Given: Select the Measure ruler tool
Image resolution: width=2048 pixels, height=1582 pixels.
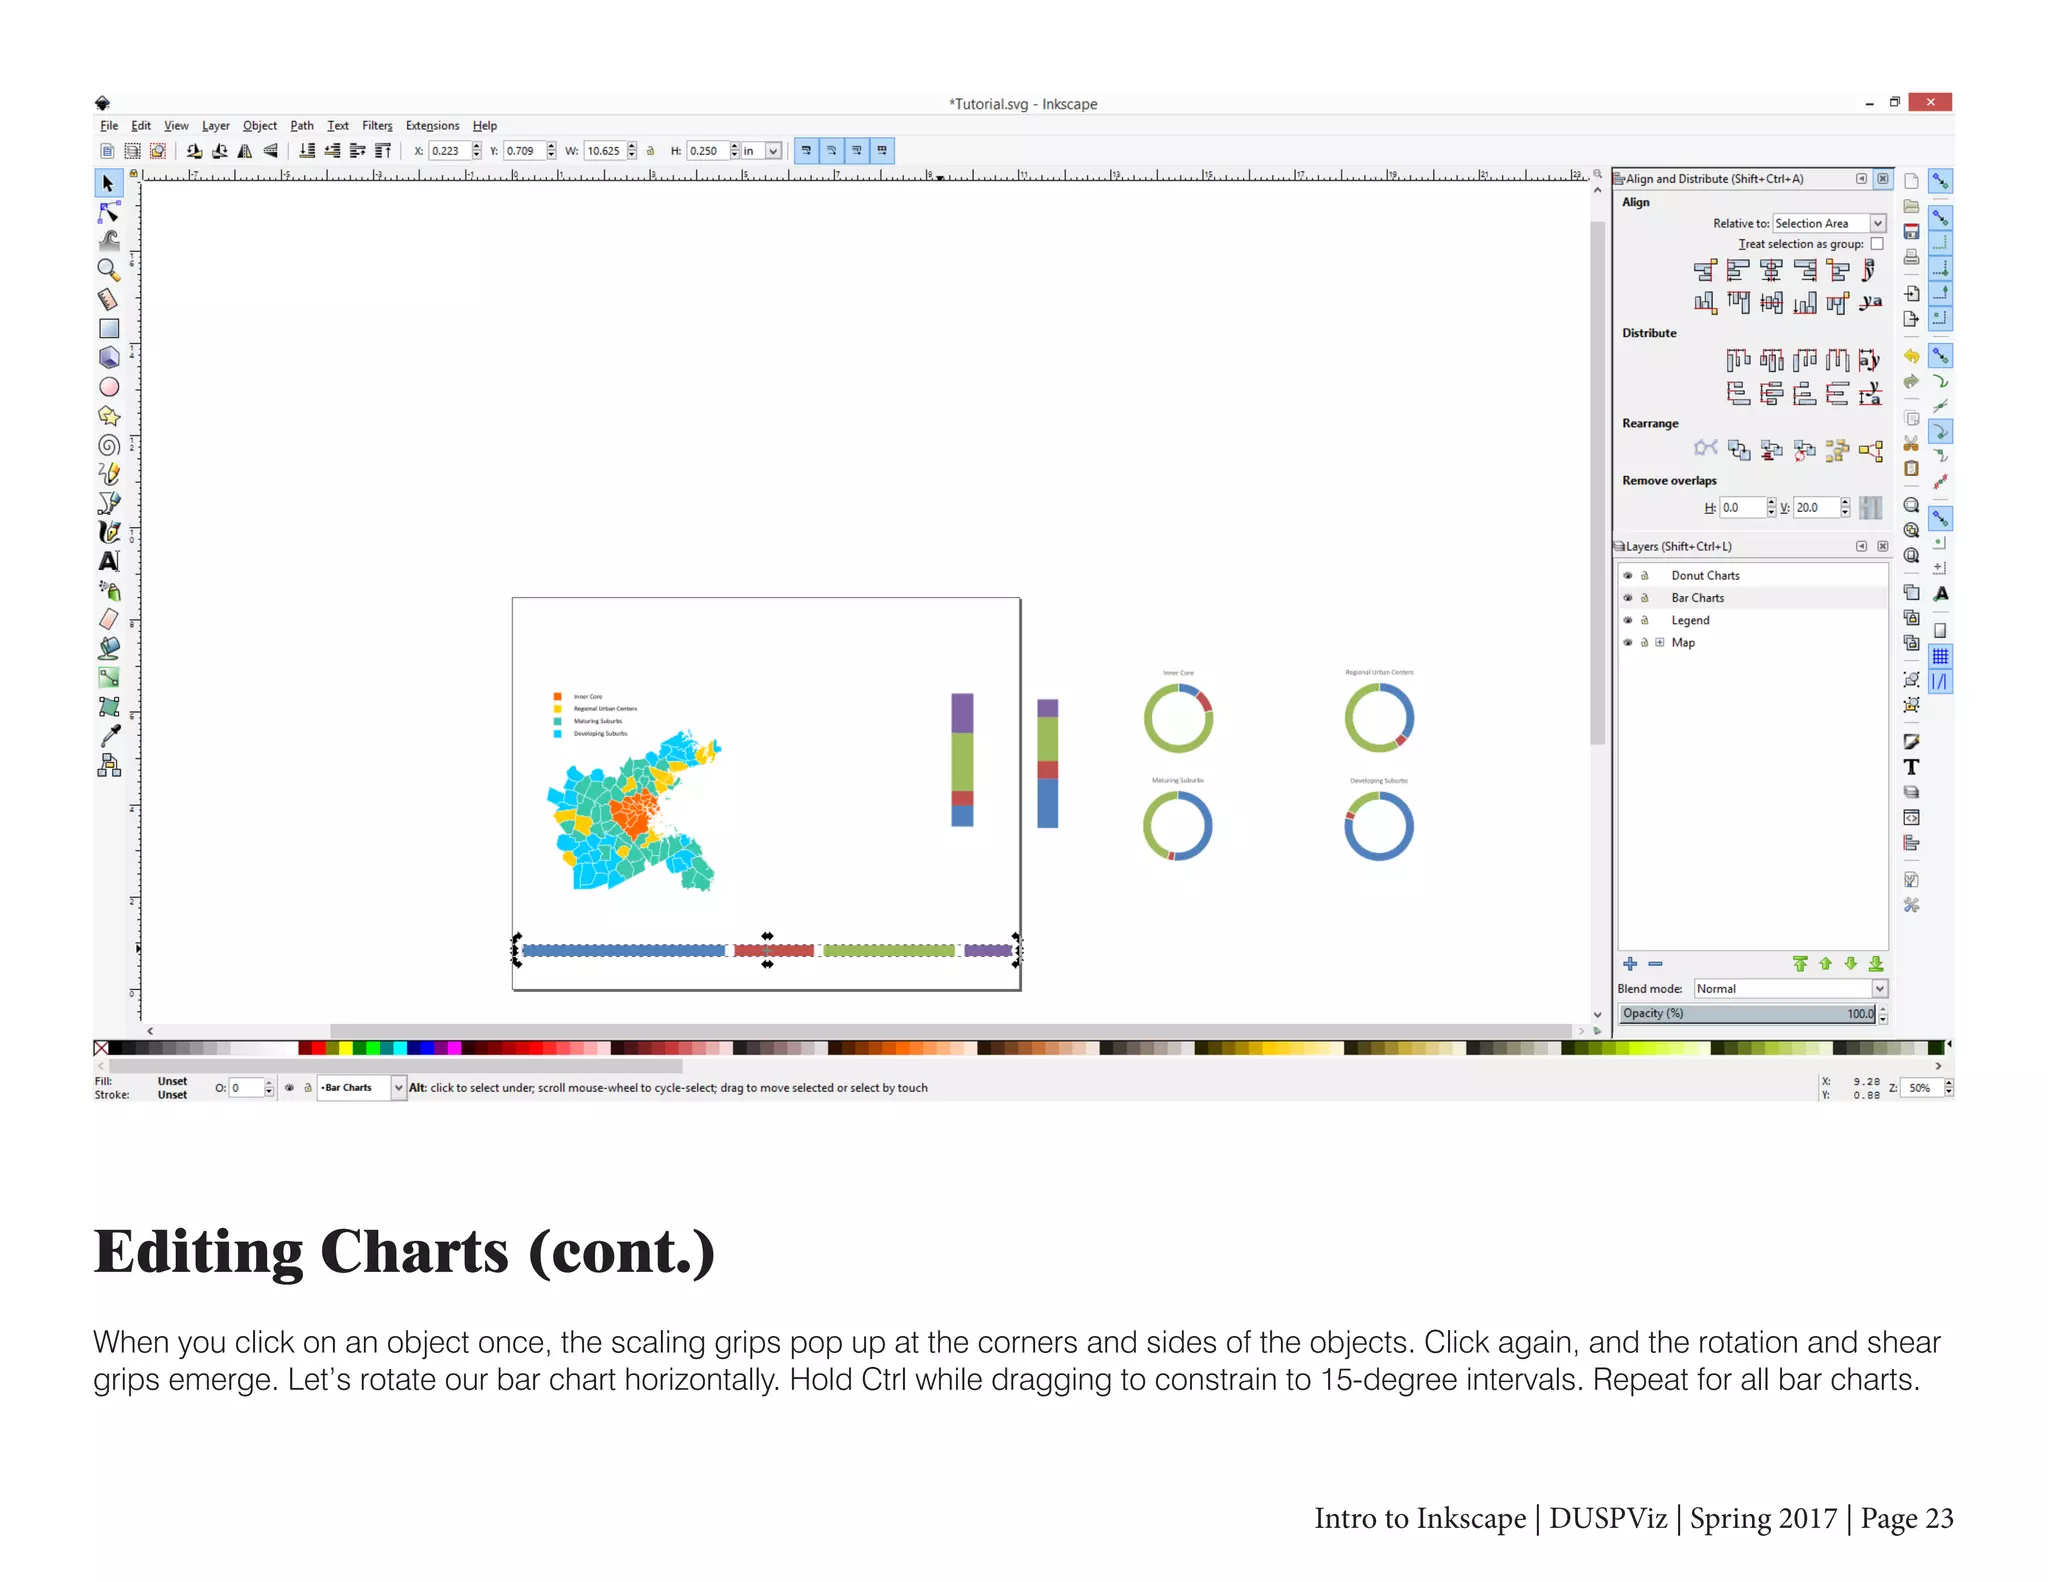Looking at the screenshot, I should [x=108, y=299].
